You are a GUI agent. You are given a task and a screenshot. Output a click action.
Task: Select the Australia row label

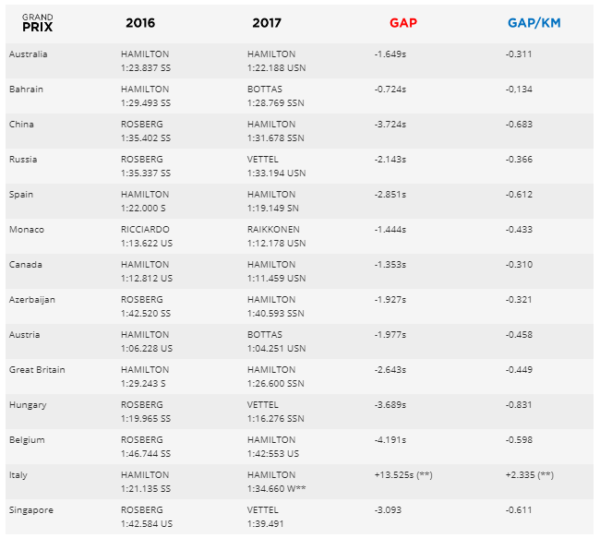tap(28, 54)
